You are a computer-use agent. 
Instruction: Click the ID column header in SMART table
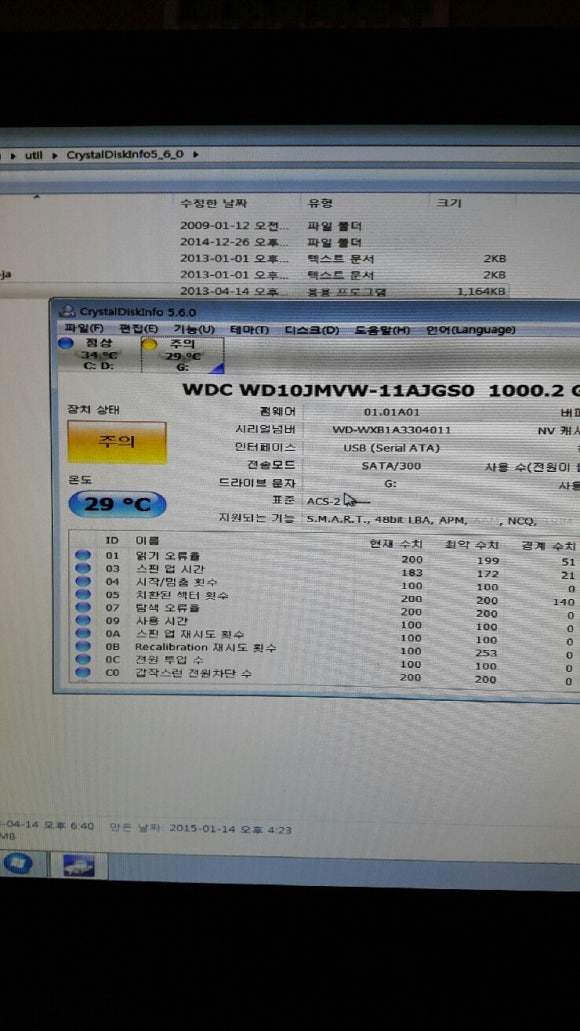click(x=112, y=540)
